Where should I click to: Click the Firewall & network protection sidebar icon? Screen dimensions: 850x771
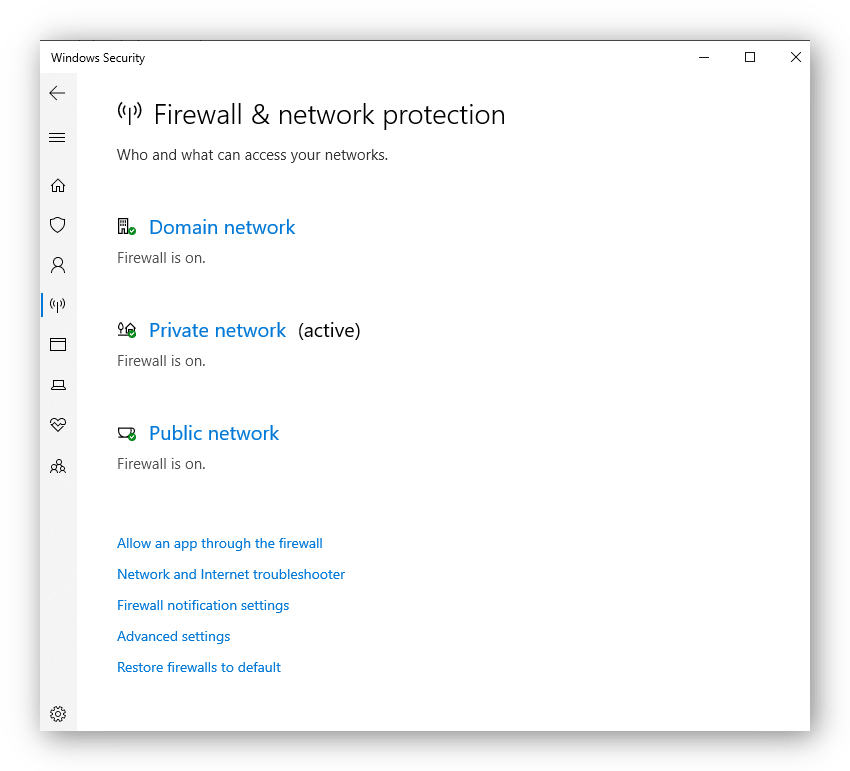coord(57,304)
